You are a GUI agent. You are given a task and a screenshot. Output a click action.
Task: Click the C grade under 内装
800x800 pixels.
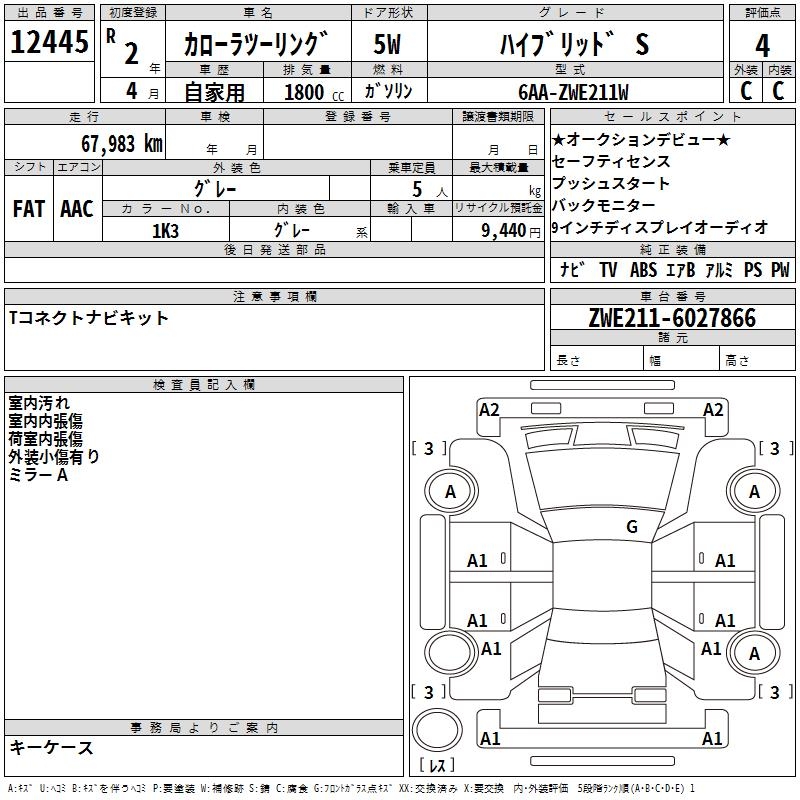click(x=778, y=91)
